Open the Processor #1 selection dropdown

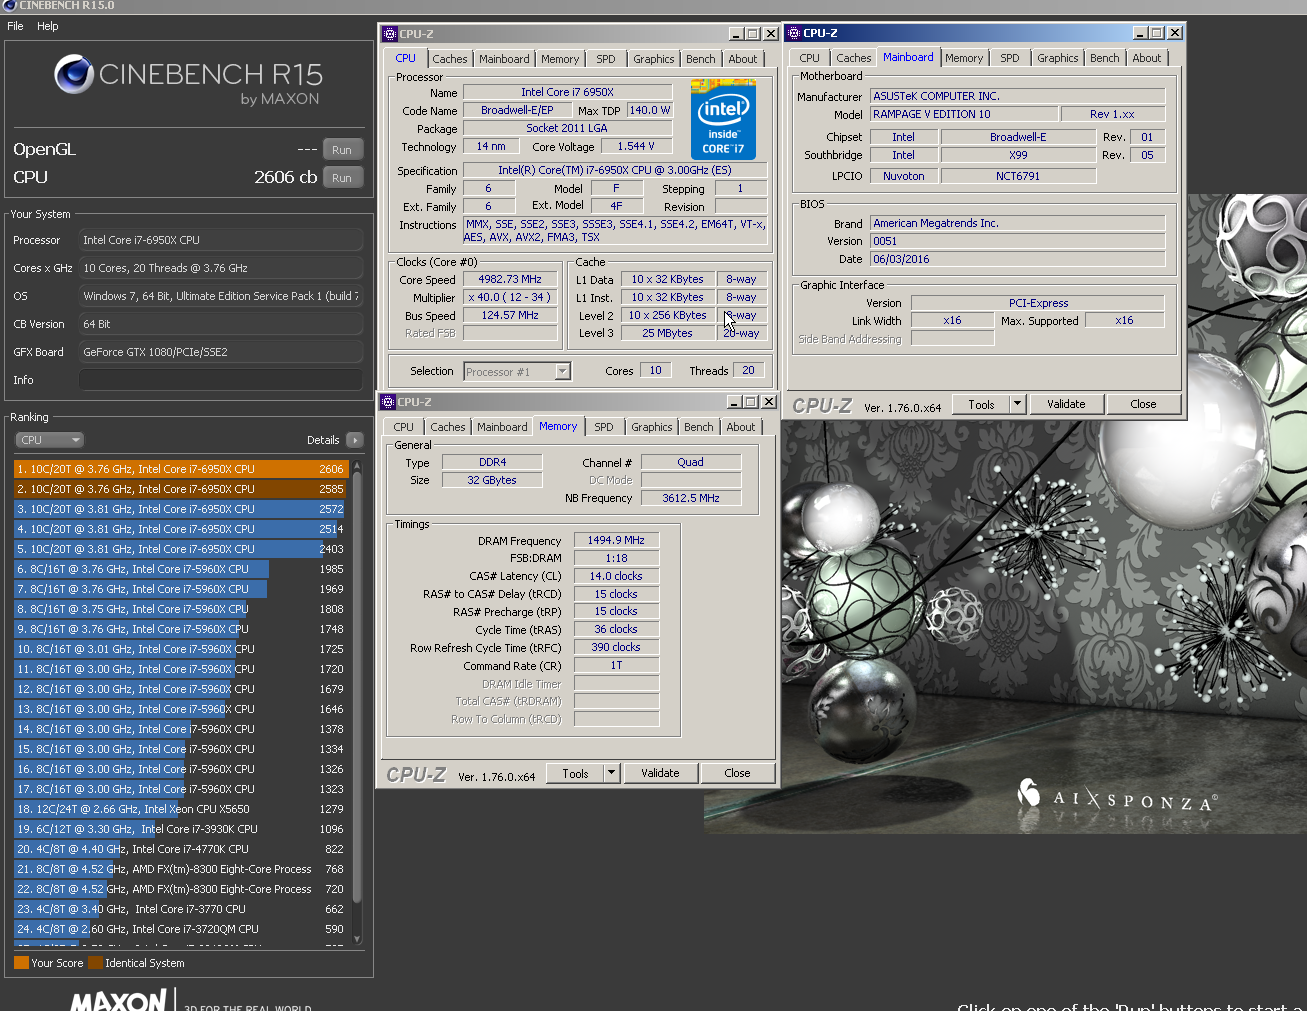pyautogui.click(x=517, y=372)
